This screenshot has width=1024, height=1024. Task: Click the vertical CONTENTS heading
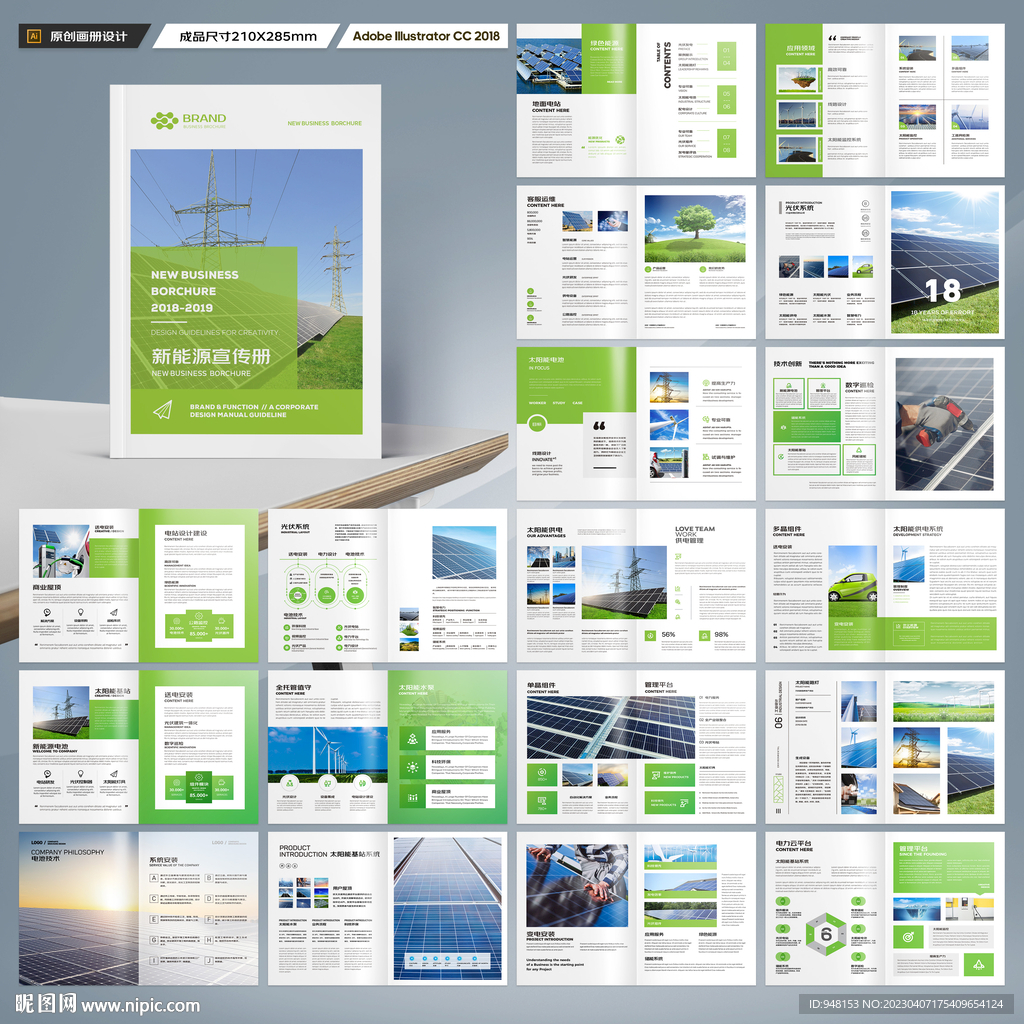click(667, 65)
